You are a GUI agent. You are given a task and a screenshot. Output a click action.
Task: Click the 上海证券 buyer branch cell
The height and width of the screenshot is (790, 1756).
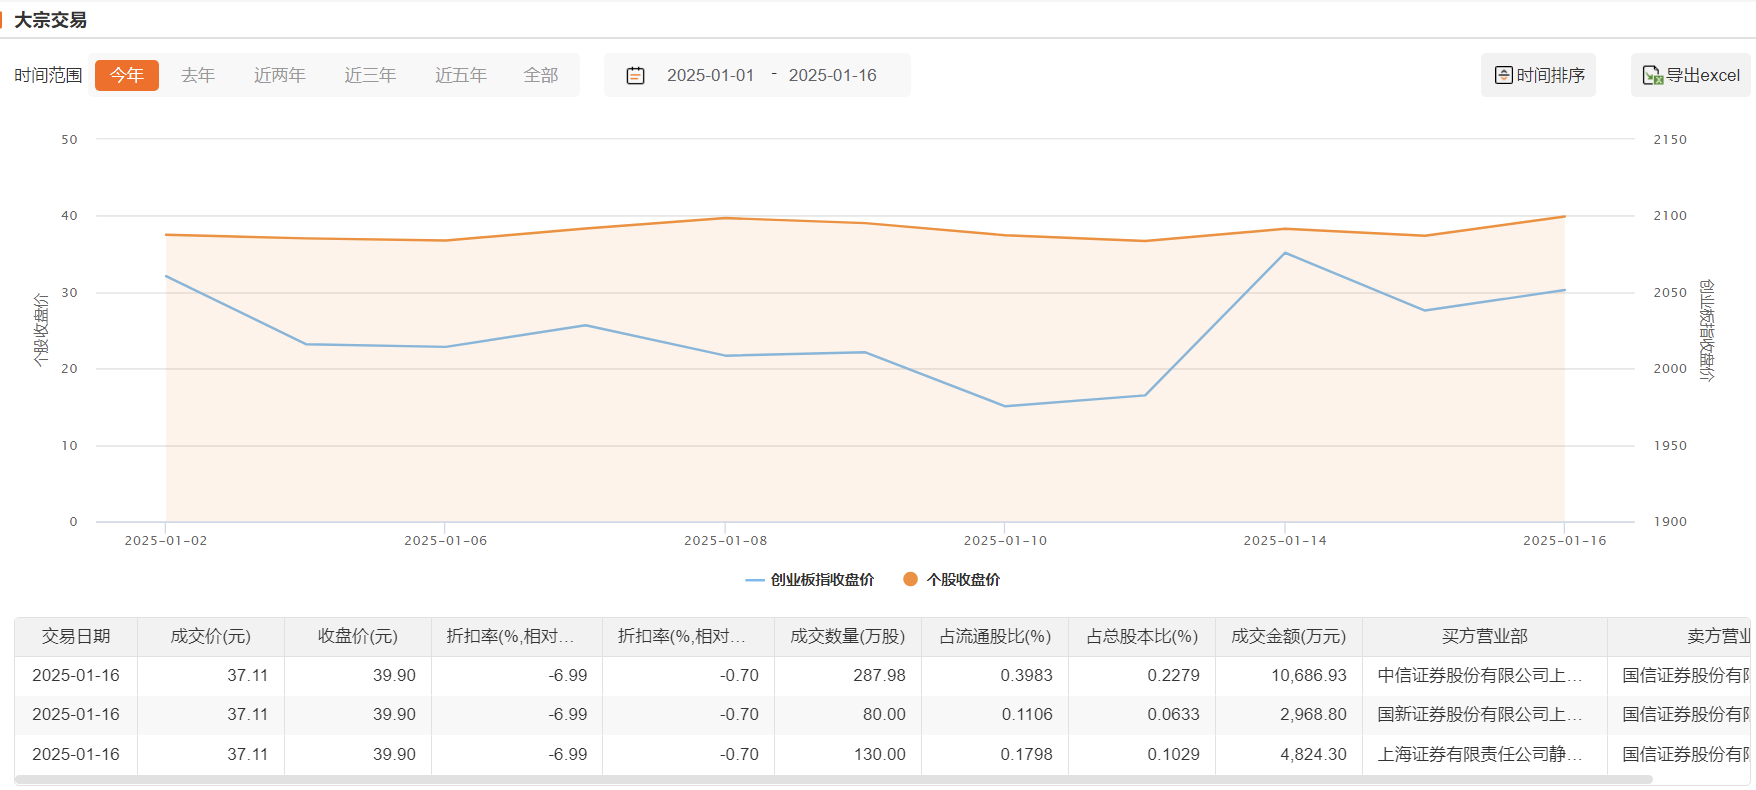click(x=1479, y=755)
